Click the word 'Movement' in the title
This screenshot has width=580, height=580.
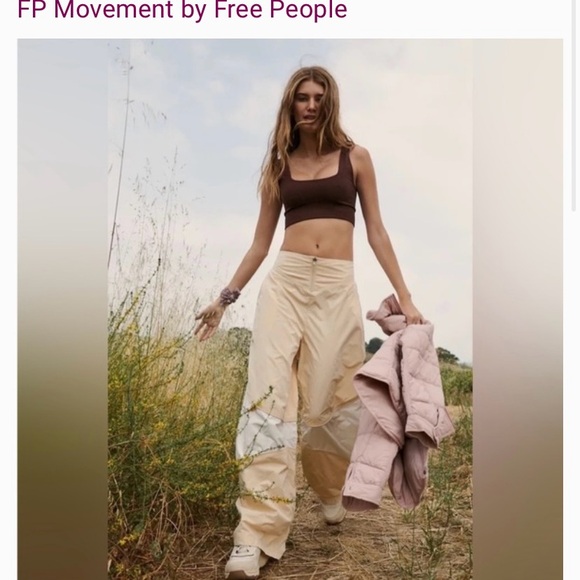click(113, 9)
